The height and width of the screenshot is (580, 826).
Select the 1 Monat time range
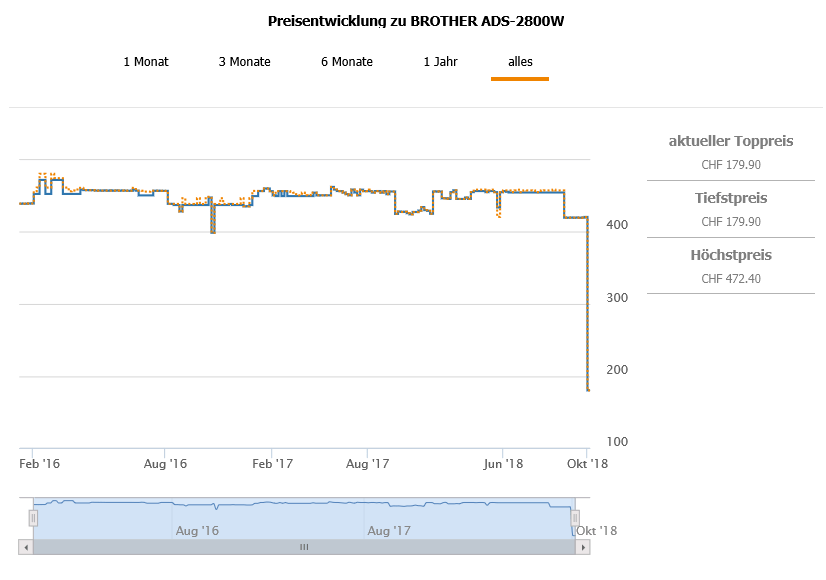(146, 62)
